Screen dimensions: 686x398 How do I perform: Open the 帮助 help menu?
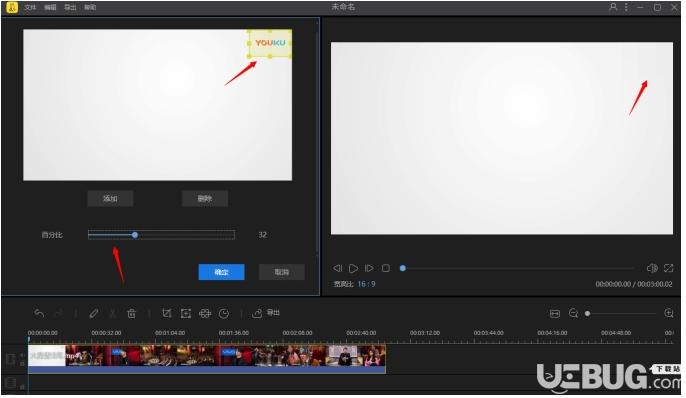click(x=91, y=7)
